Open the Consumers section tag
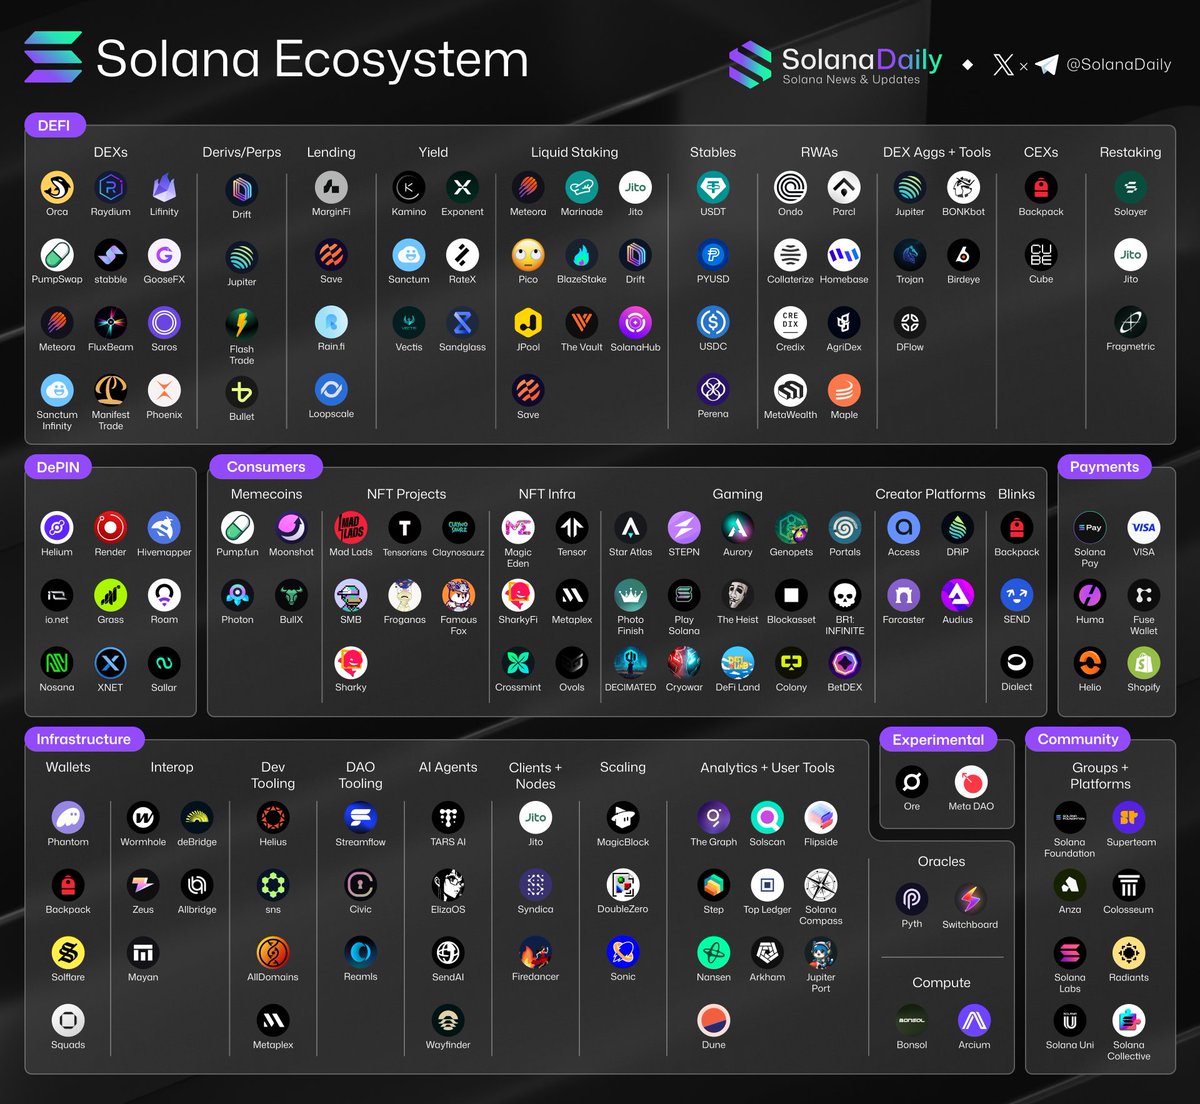The image size is (1200, 1104). pos(266,467)
